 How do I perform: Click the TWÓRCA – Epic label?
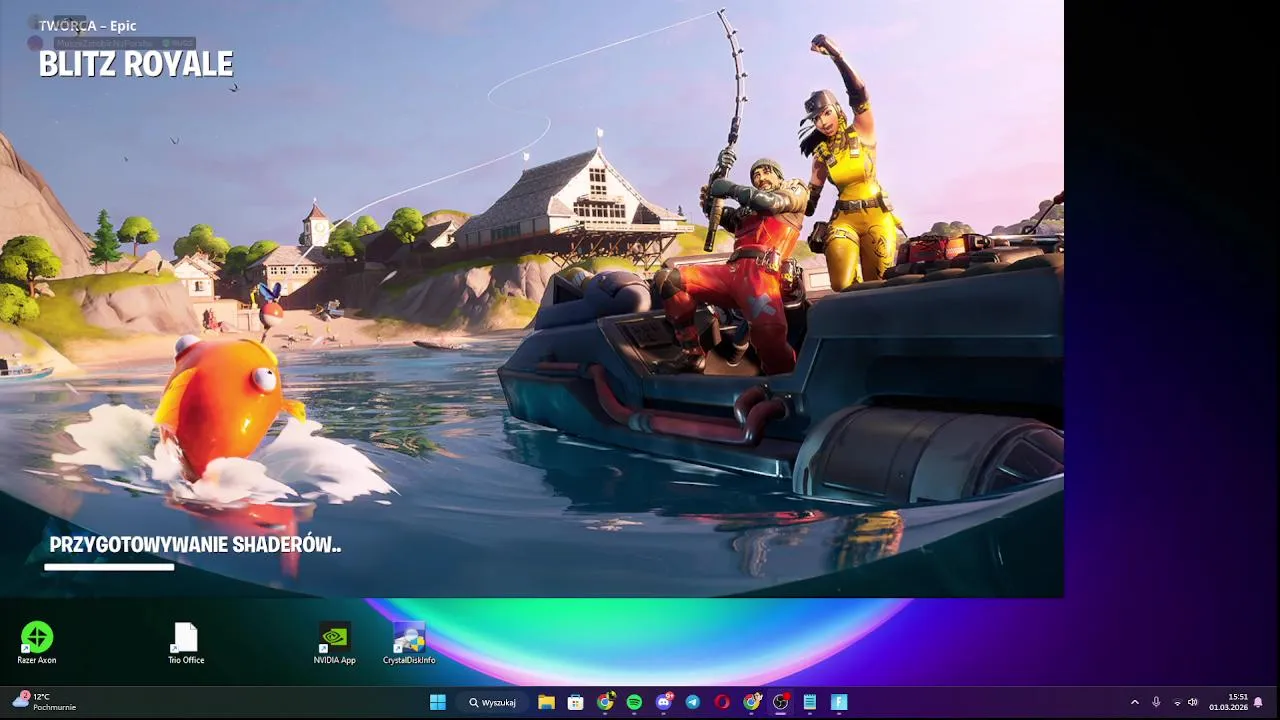click(87, 26)
